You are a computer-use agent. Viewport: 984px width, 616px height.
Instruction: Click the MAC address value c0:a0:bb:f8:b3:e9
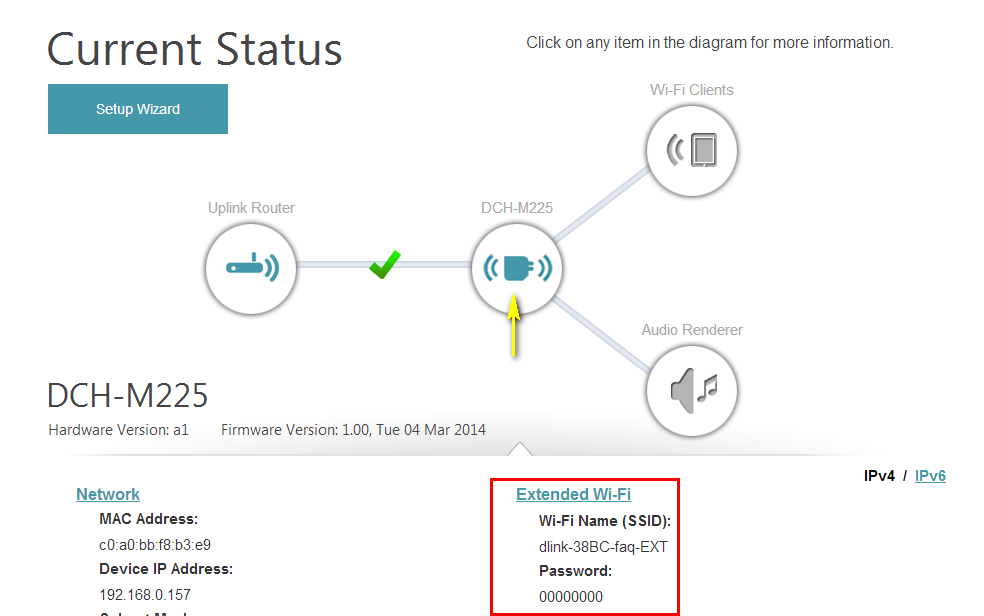[155, 545]
